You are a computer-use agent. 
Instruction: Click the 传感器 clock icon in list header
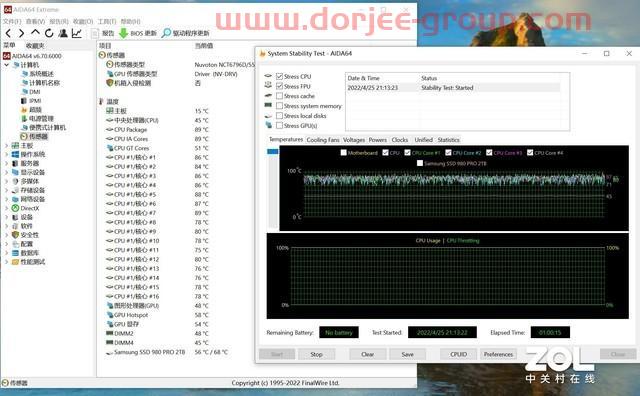coord(102,55)
